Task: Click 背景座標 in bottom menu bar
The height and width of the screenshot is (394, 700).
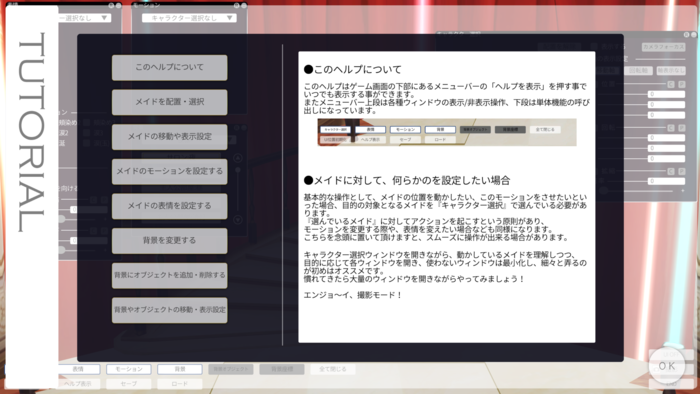Action: tap(282, 369)
